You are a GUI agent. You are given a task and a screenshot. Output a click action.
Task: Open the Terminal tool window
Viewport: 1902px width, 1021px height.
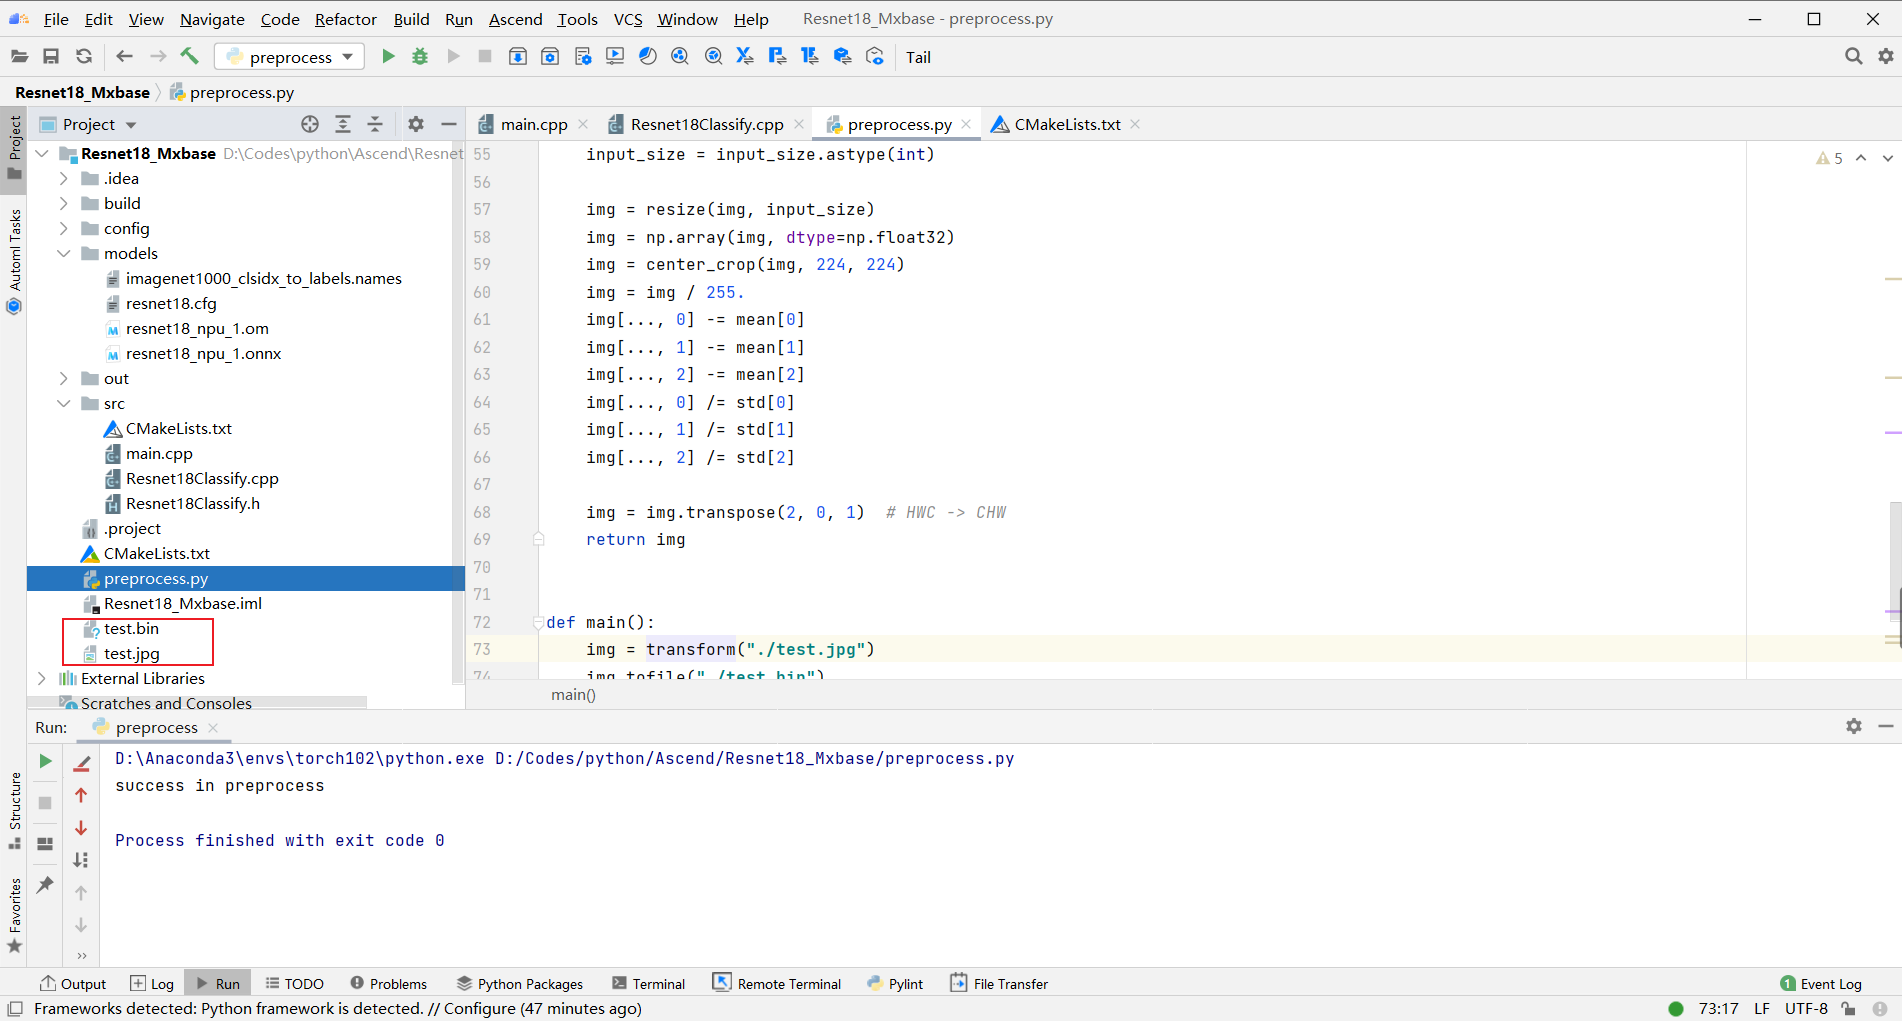pos(649,983)
